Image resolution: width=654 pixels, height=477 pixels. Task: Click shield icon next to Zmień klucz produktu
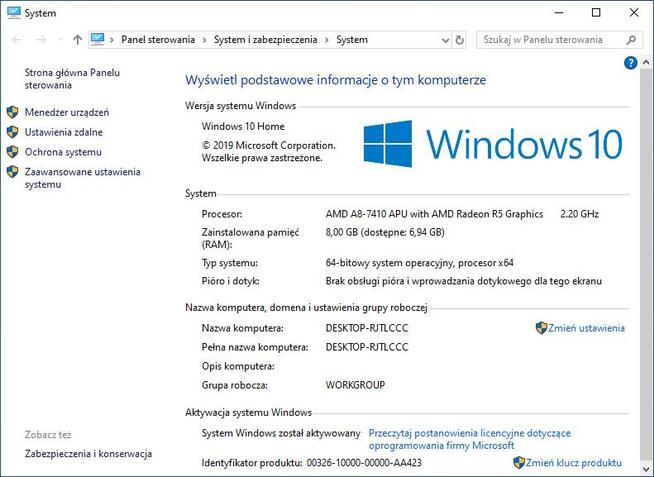click(519, 462)
